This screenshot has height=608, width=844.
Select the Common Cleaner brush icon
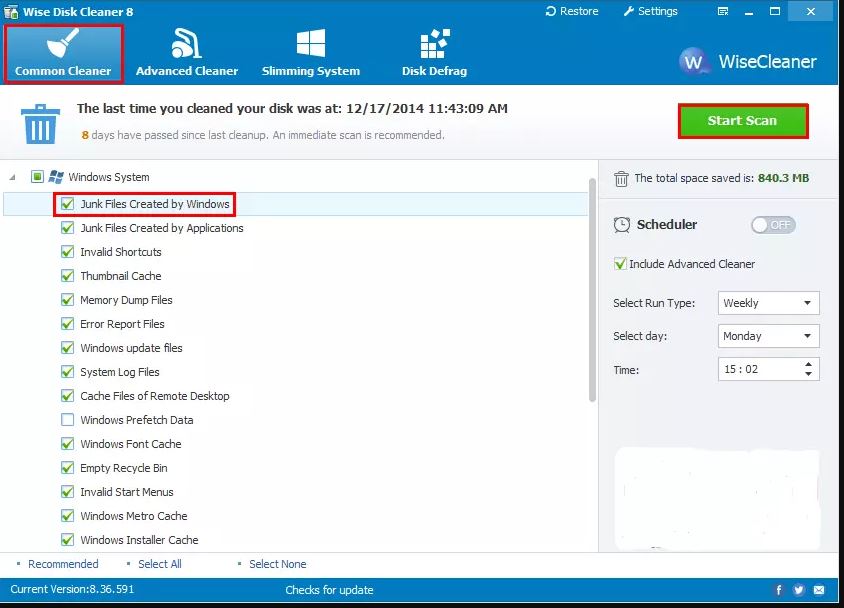point(62,45)
